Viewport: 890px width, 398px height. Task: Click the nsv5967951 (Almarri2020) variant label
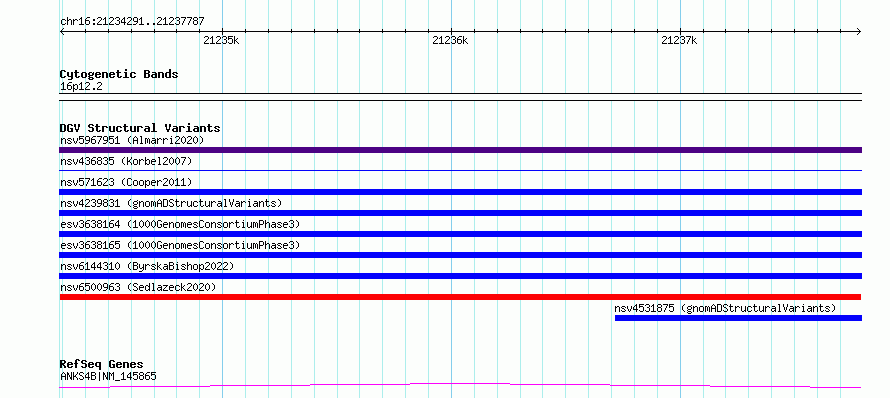[x=132, y=140]
